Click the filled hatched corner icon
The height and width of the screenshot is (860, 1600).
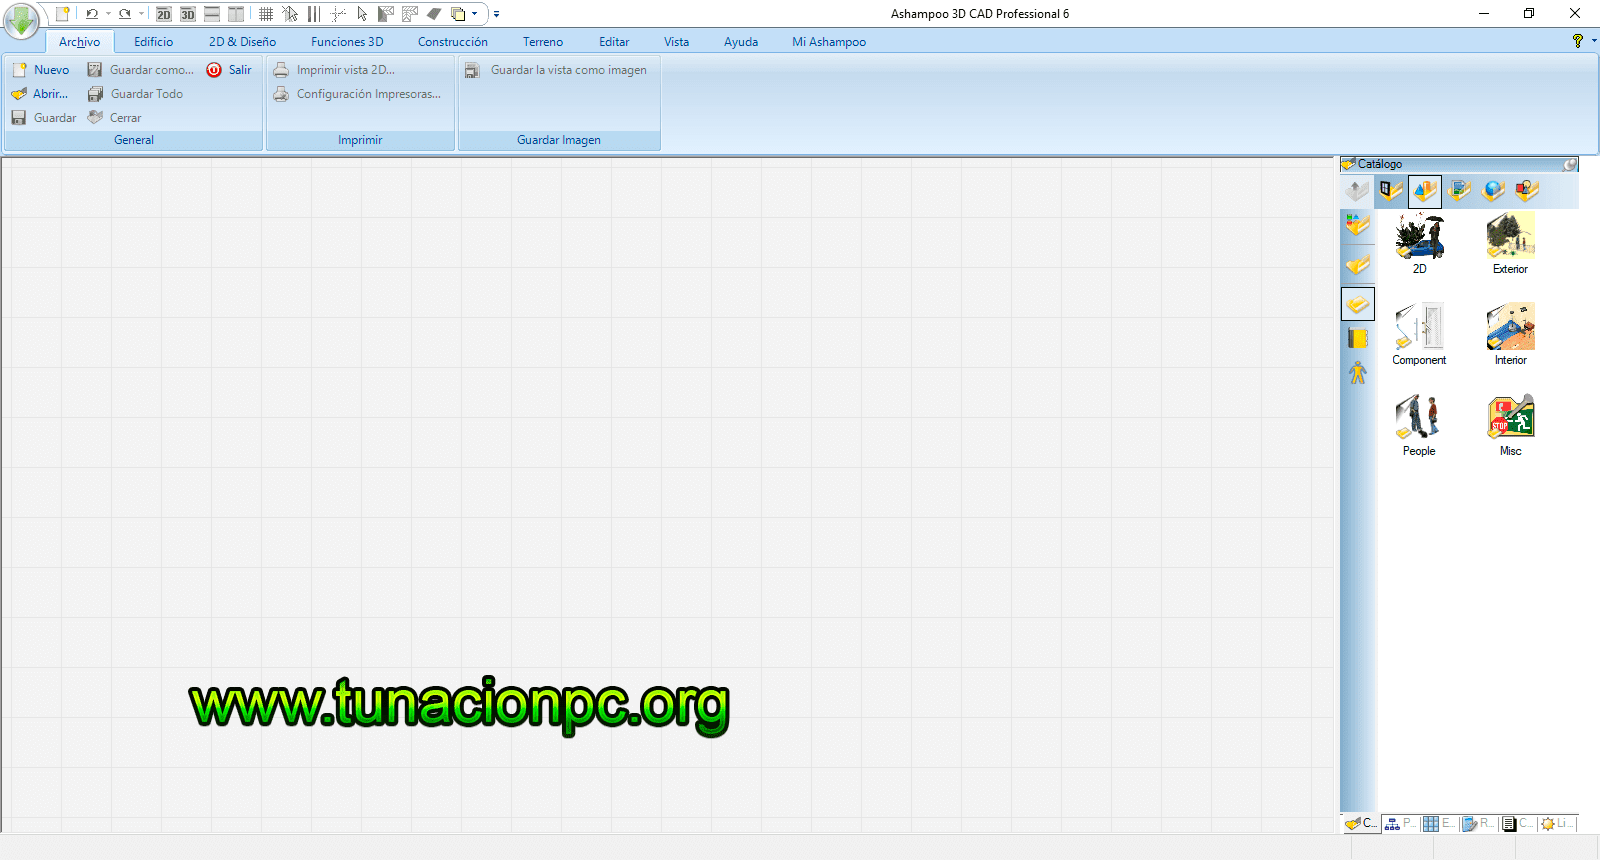386,14
